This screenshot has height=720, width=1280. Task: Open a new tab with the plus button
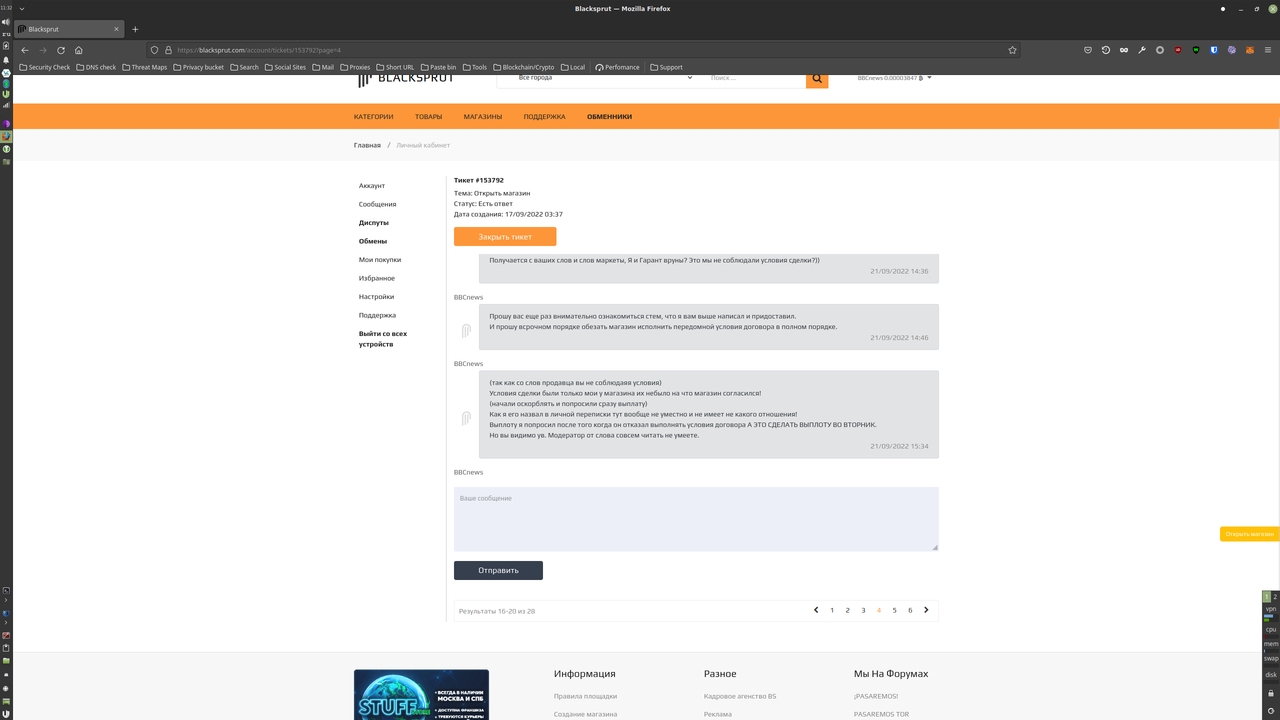[x=135, y=29]
